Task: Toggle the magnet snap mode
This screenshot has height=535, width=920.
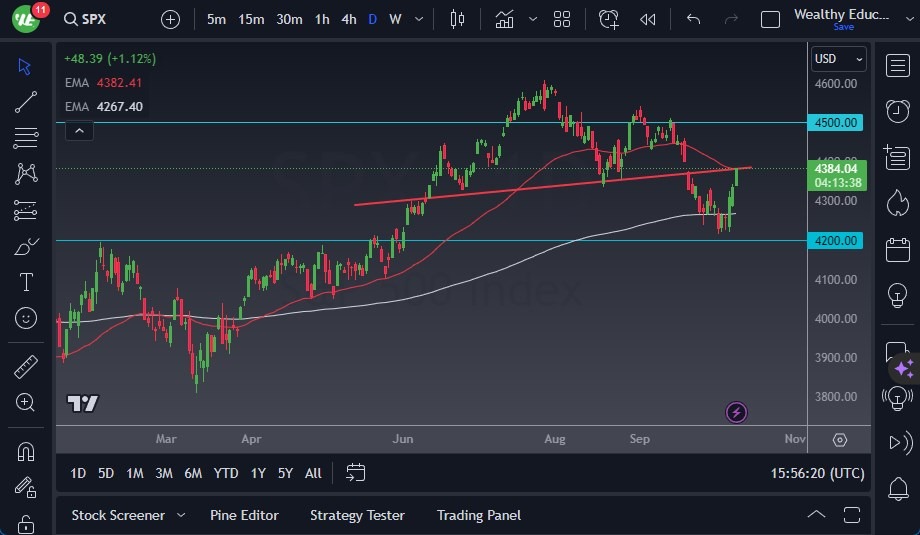Action: point(26,451)
